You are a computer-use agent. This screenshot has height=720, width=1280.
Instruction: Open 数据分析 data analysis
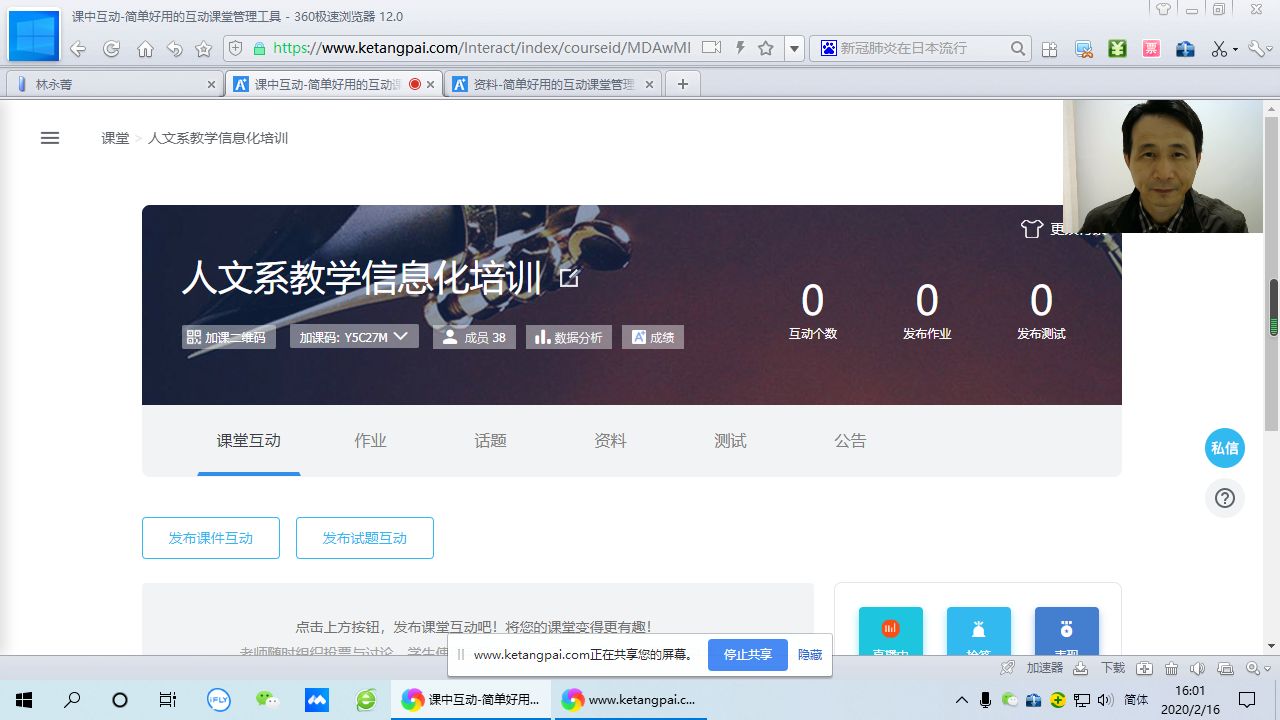coord(569,337)
